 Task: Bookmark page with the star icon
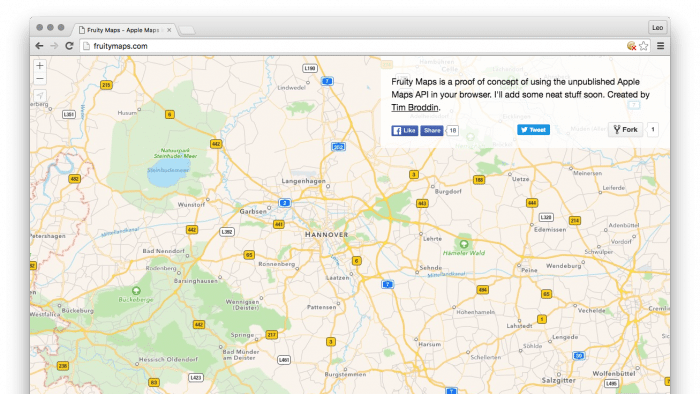[643, 46]
